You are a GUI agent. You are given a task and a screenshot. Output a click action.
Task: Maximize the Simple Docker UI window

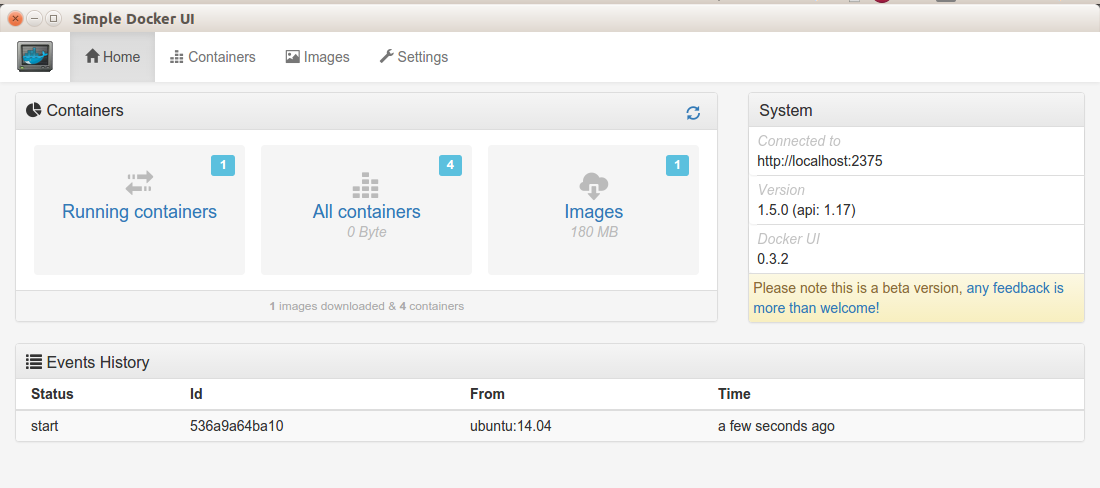(x=53, y=18)
